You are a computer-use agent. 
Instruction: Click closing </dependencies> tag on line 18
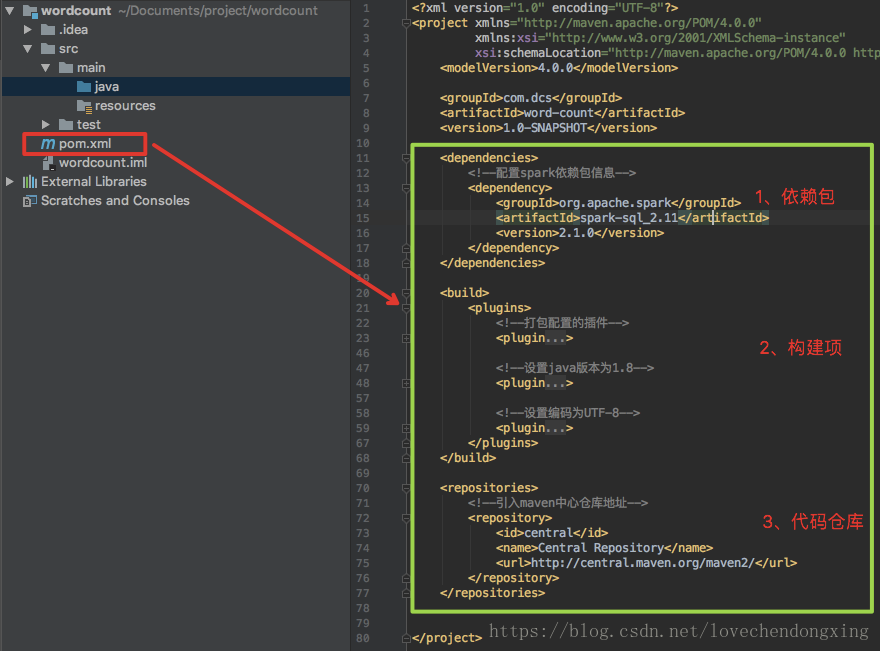point(492,263)
